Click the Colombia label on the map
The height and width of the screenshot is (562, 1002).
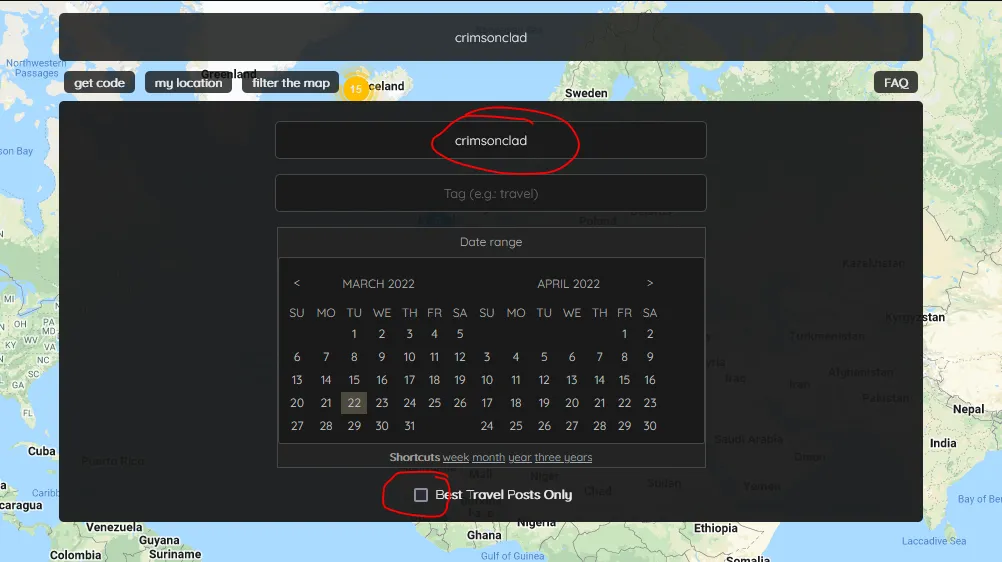tap(75, 555)
